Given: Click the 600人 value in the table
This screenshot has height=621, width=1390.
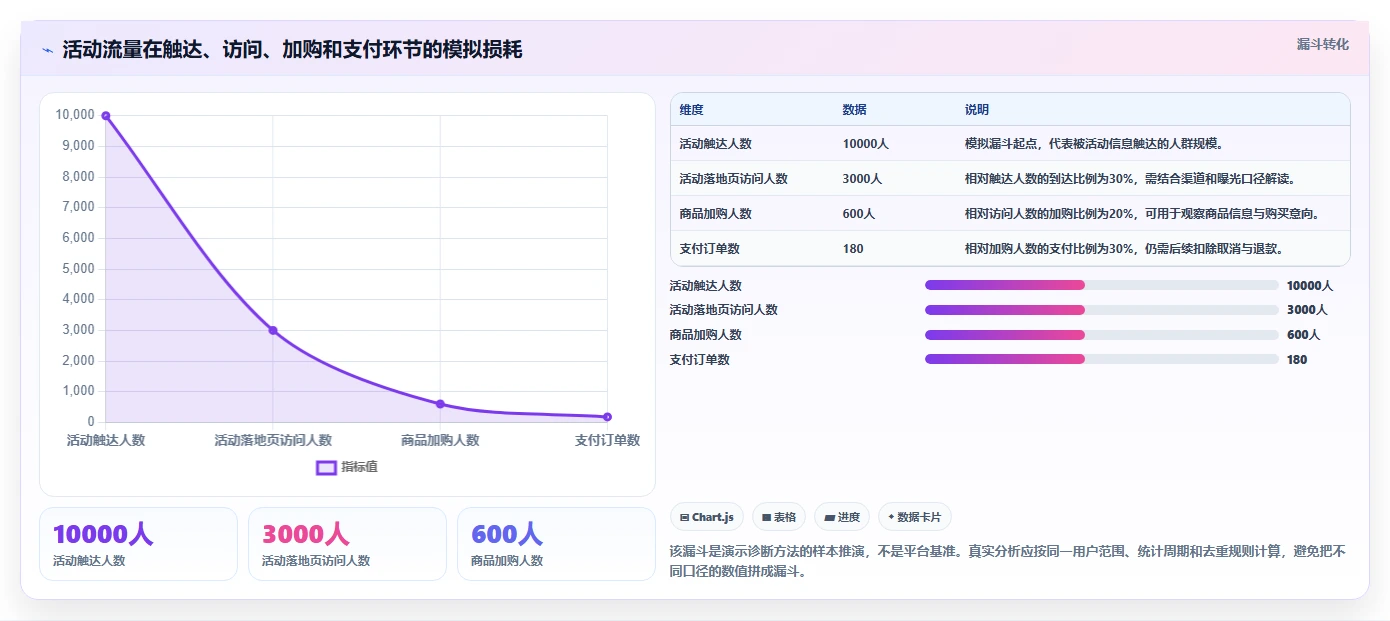Looking at the screenshot, I should coord(858,214).
